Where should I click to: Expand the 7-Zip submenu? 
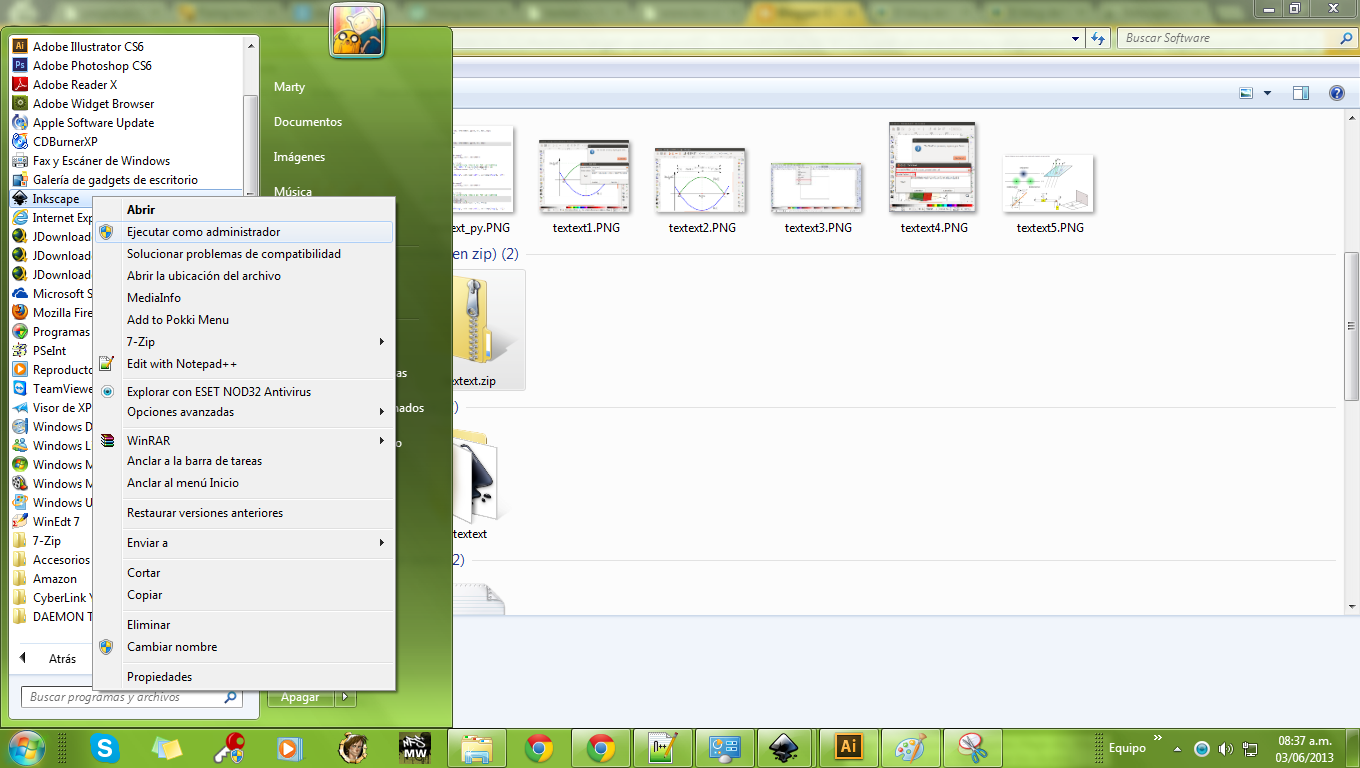382,342
